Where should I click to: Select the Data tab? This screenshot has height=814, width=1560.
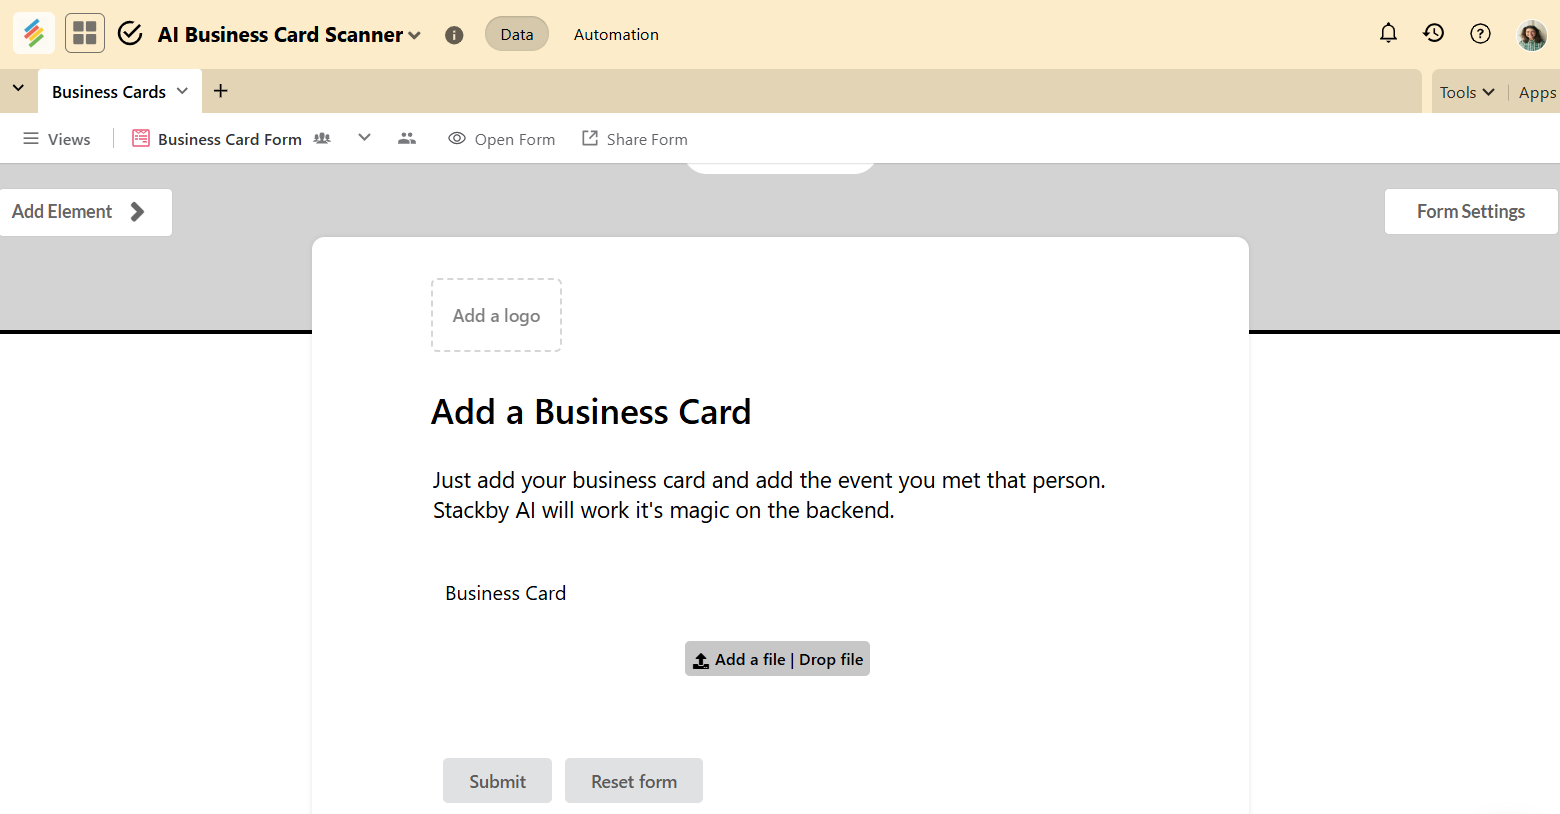[516, 33]
